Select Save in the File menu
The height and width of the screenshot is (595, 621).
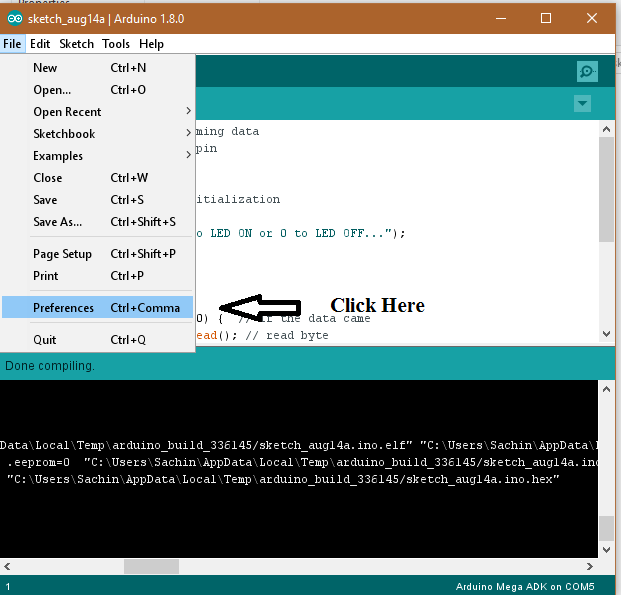(97, 200)
